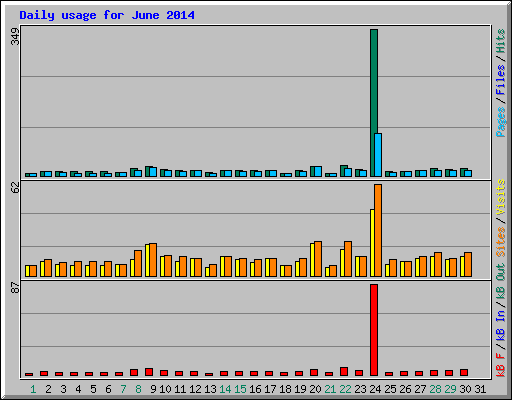Screen dimensions: 512x400
Task: Click the orange sites bar for day 22
Action: point(348,259)
